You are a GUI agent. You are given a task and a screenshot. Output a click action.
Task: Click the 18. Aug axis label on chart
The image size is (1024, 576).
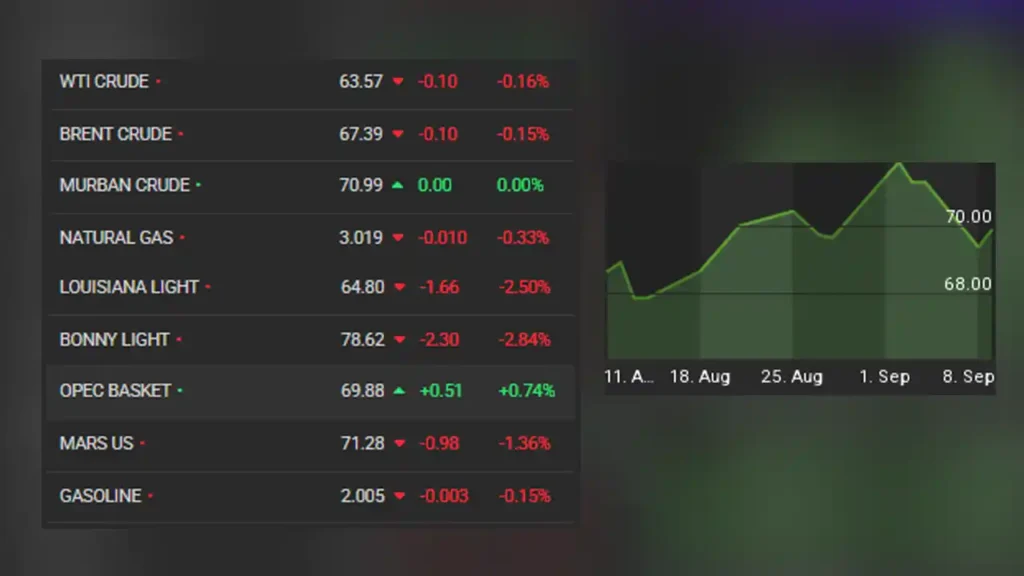click(701, 377)
